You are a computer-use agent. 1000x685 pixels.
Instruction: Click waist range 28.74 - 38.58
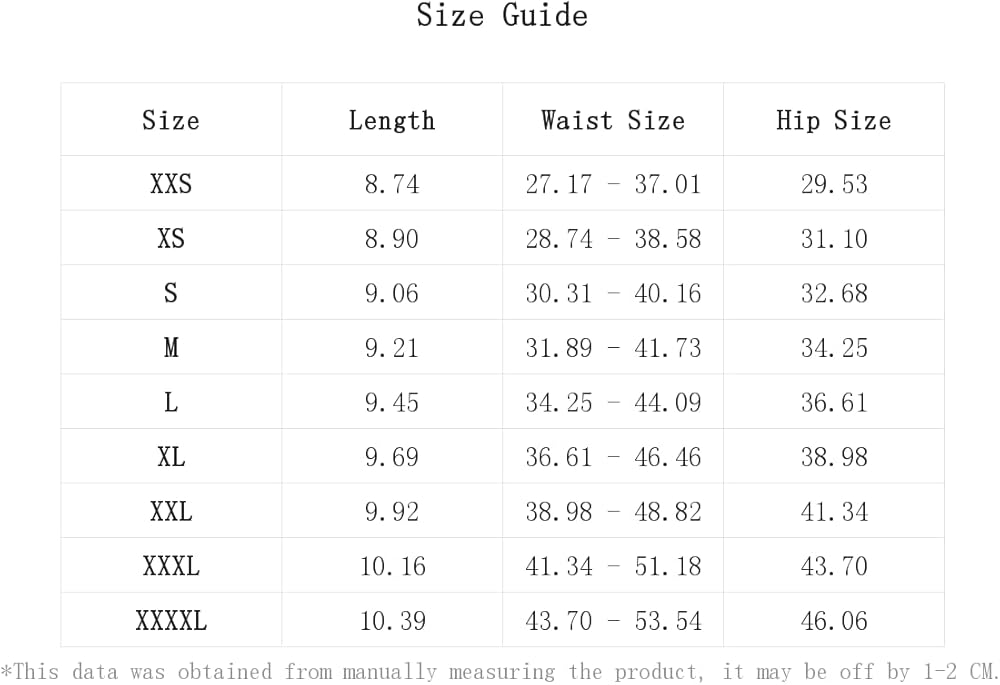(x=613, y=239)
